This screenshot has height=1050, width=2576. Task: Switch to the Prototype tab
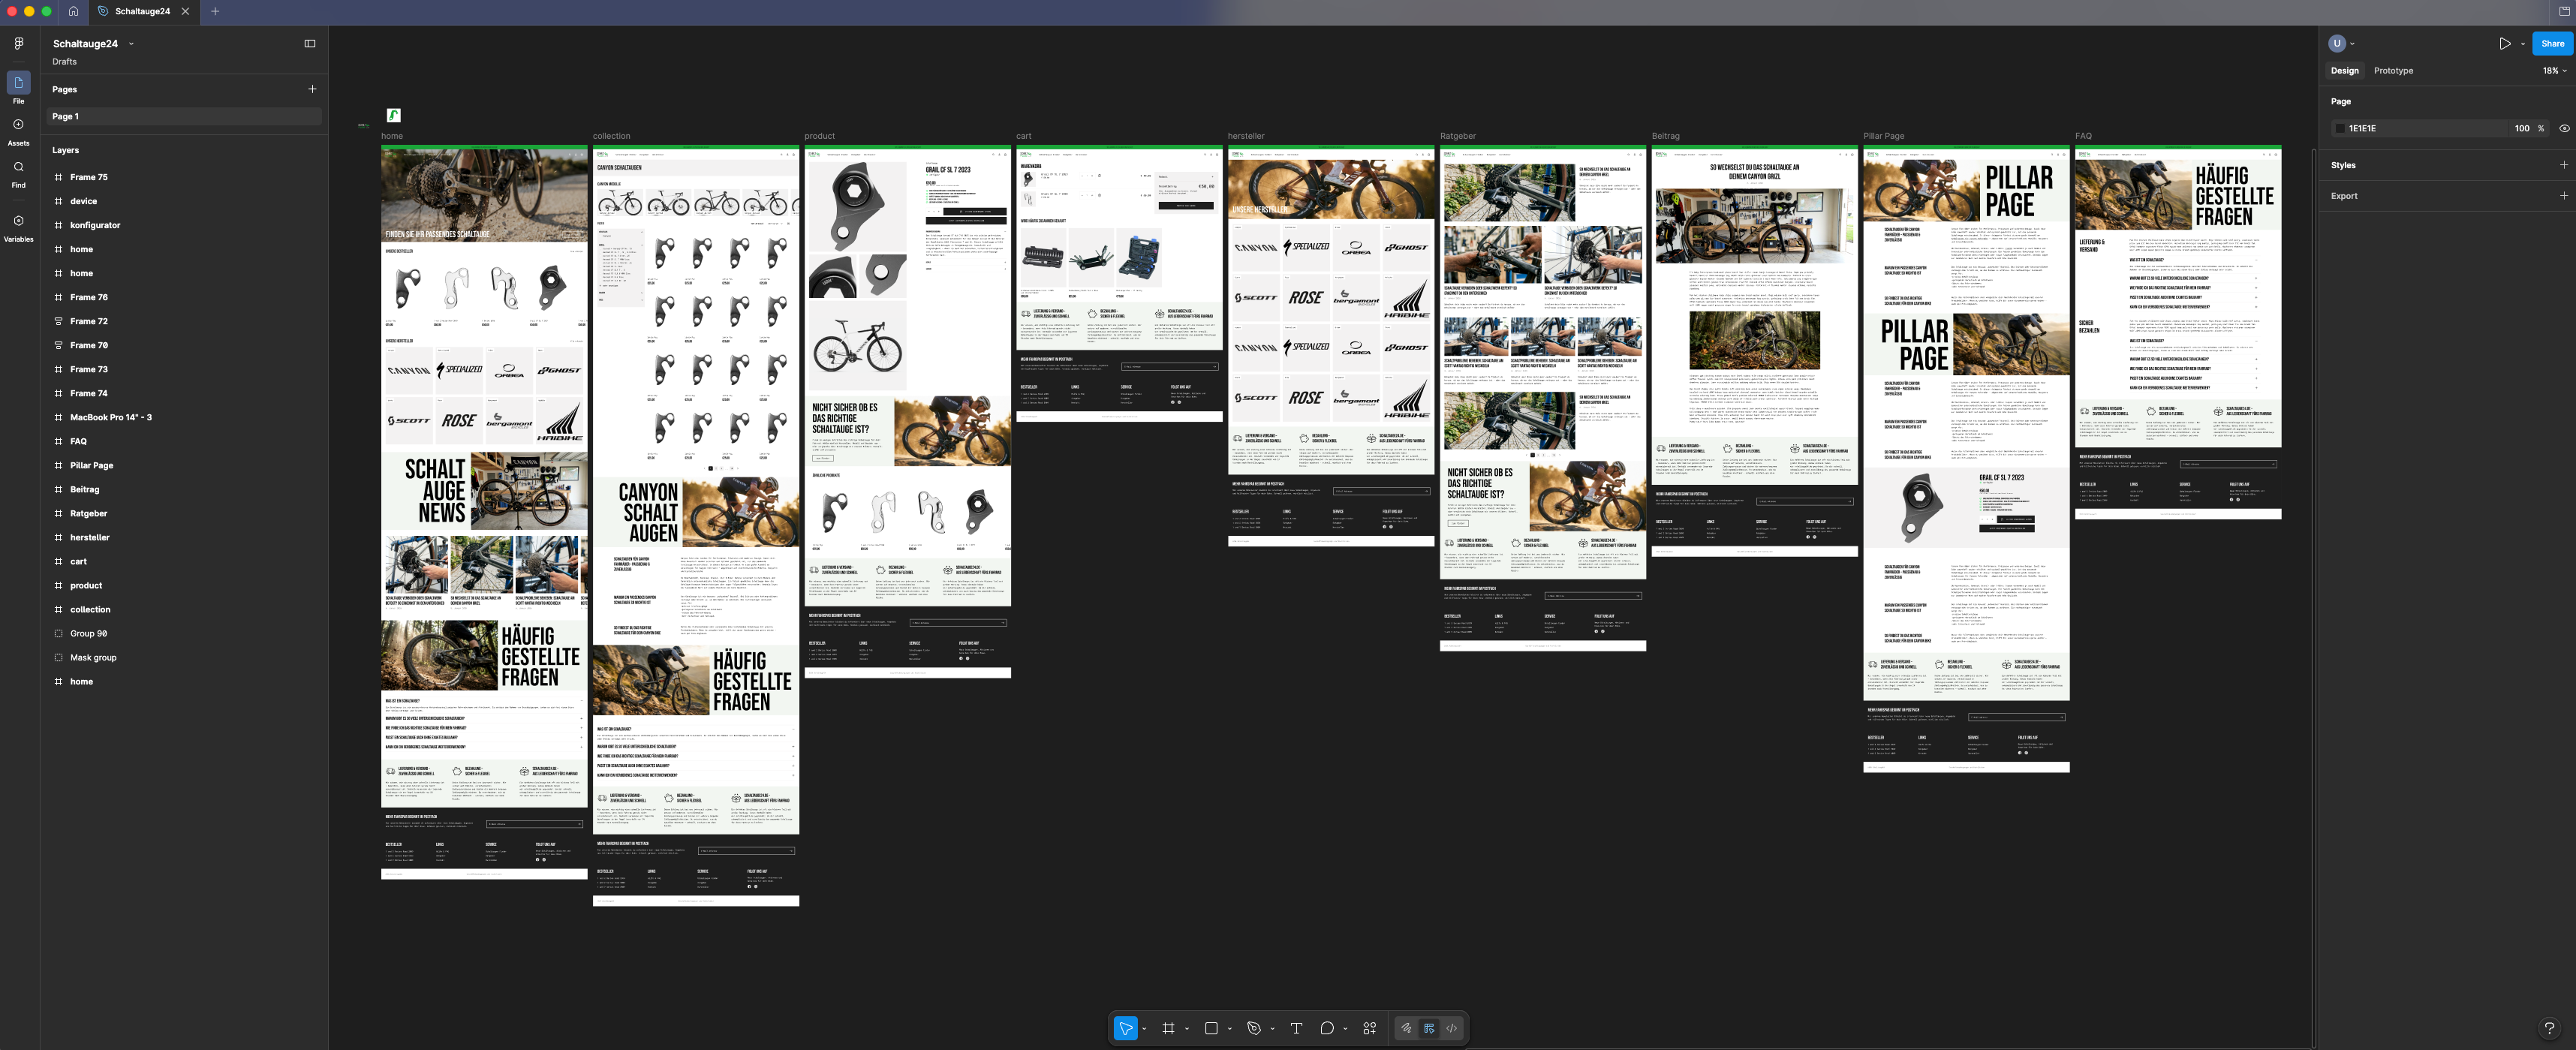point(2393,71)
